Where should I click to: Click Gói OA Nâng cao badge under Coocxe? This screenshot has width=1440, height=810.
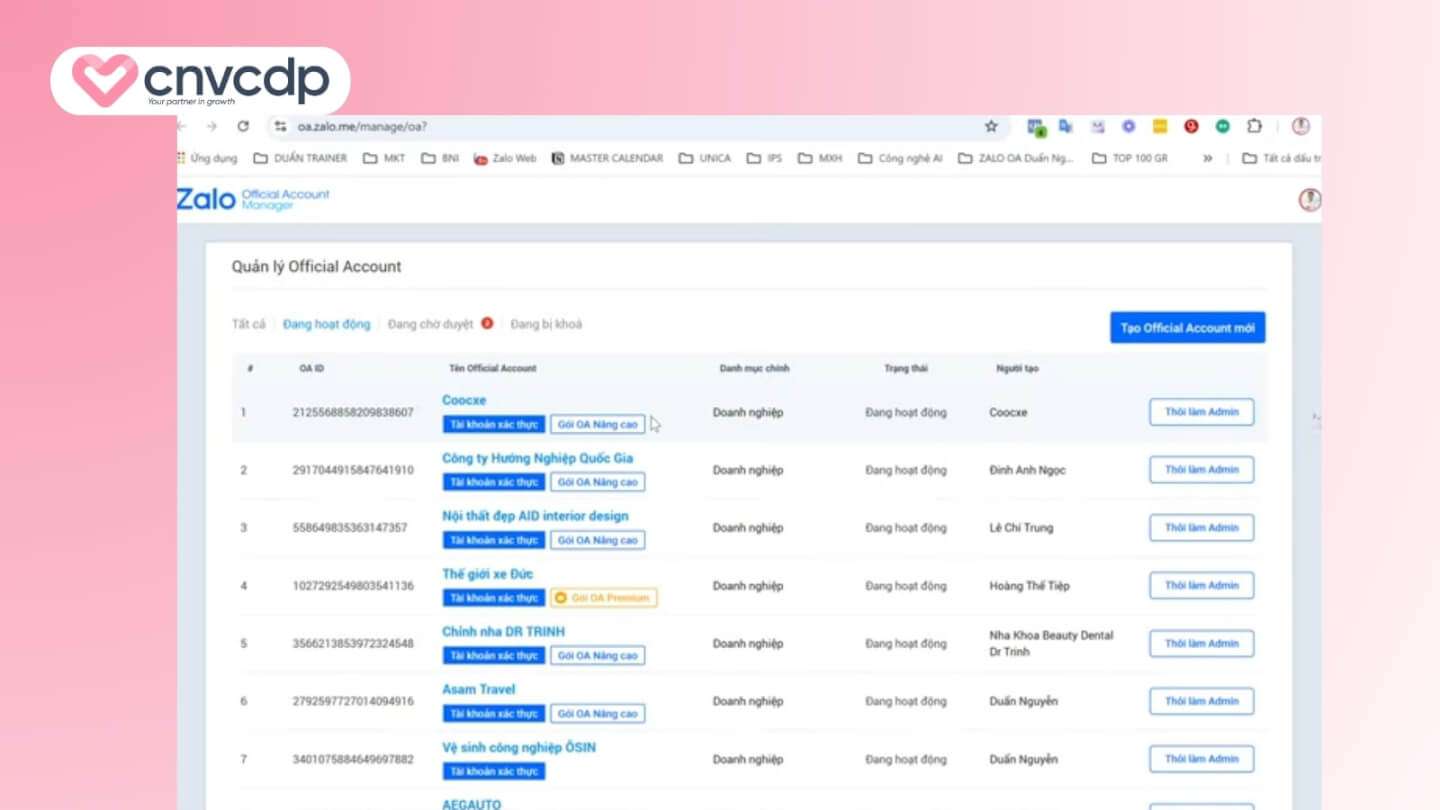point(598,424)
